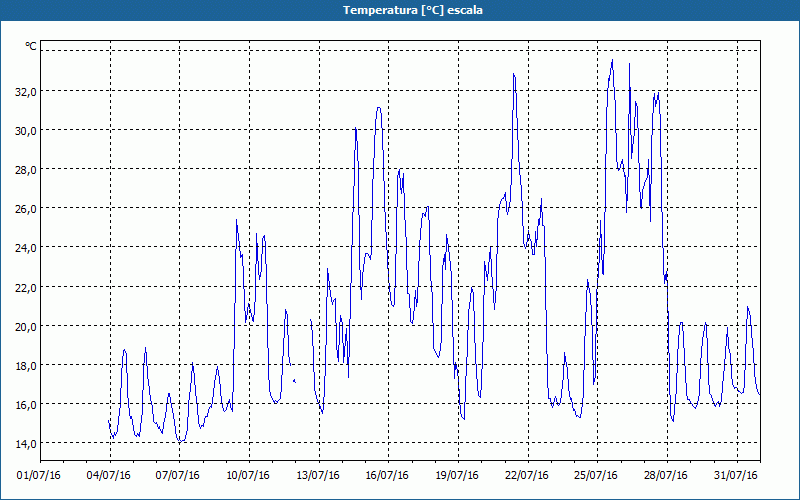Click the 10/07/16 date label
800x500 pixels.
pos(248,476)
